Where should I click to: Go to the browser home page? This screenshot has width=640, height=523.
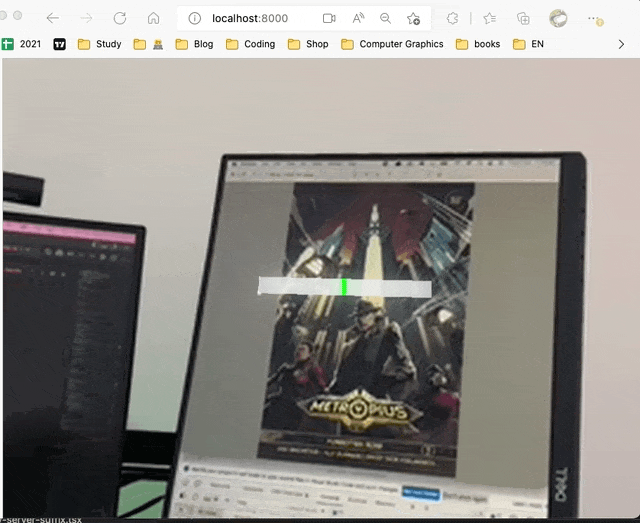click(153, 18)
